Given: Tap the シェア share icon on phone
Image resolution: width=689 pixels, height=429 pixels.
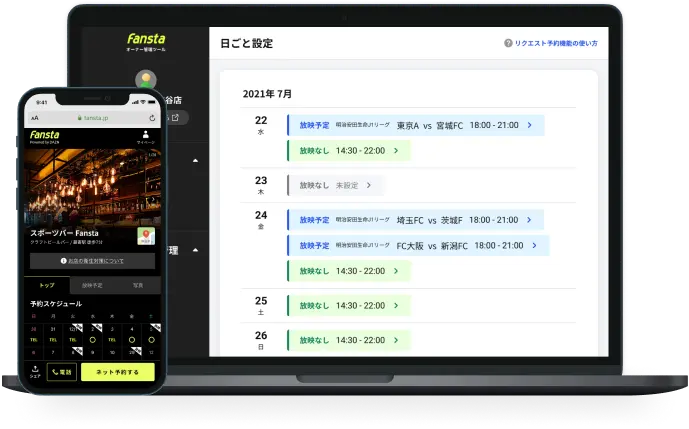Looking at the screenshot, I should point(35,372).
